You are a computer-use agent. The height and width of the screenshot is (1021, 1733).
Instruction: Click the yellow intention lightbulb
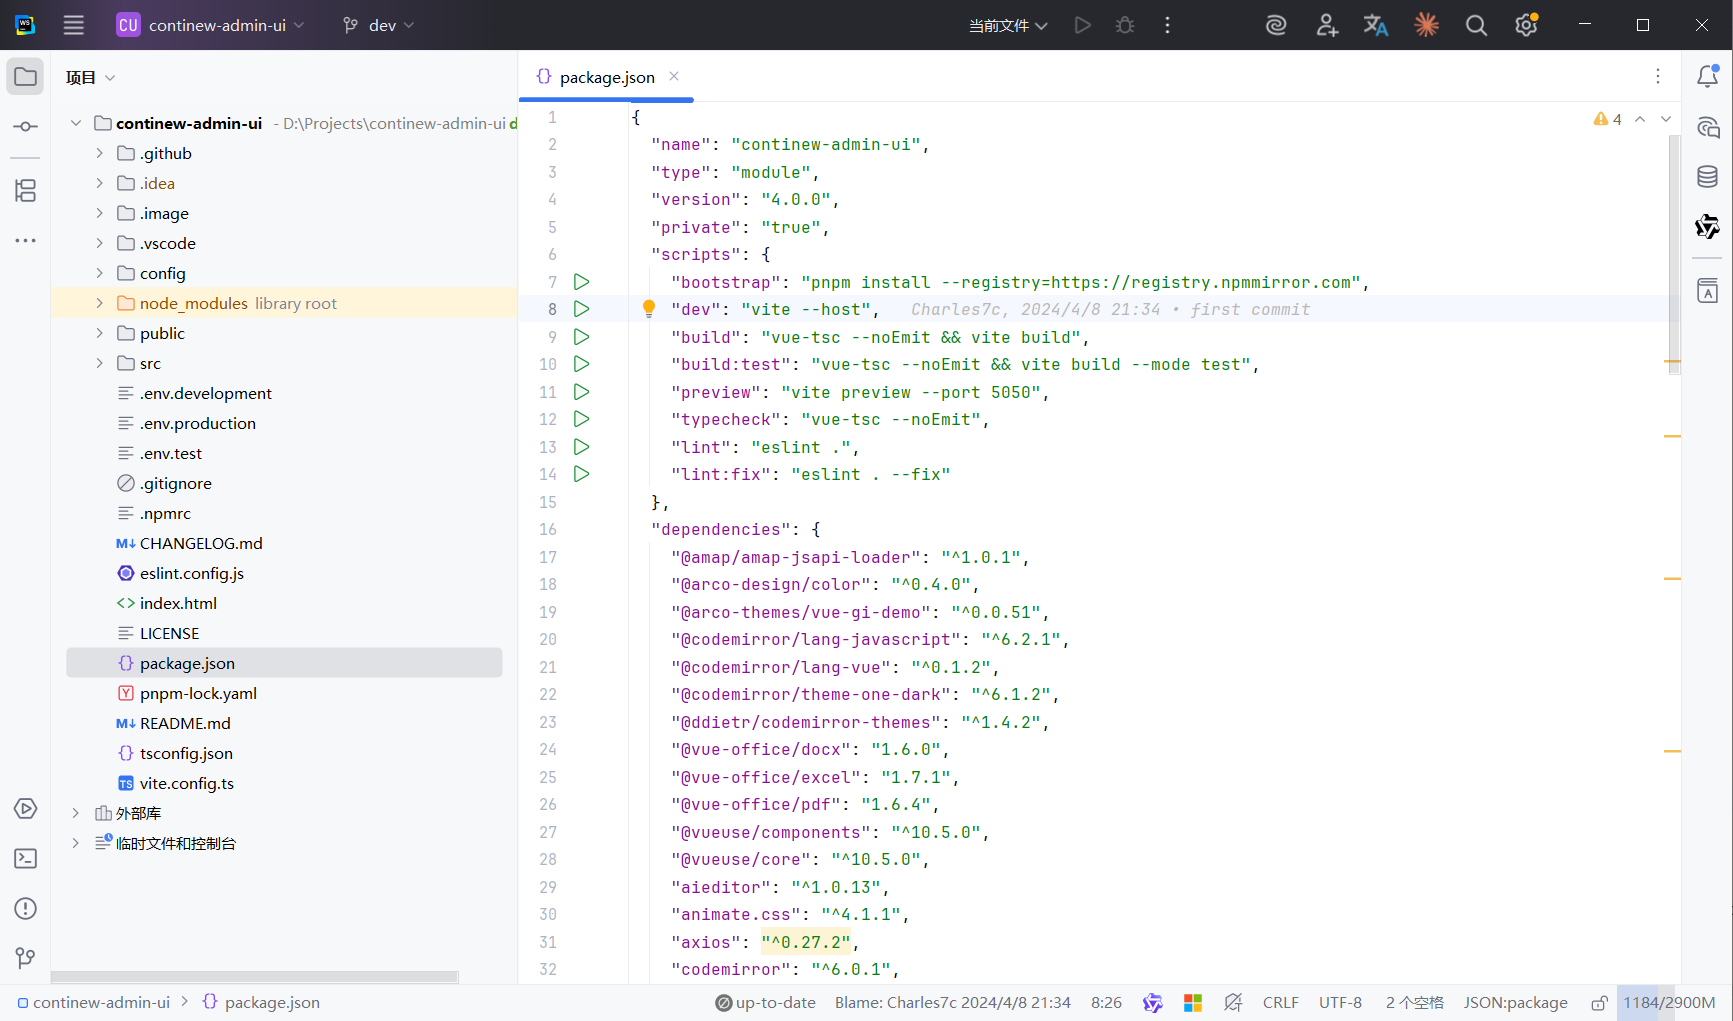click(x=649, y=309)
